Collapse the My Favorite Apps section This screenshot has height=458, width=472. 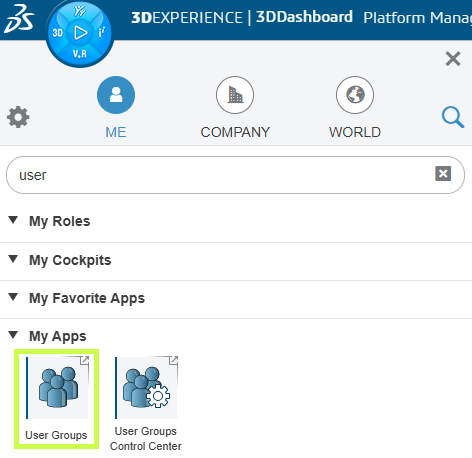click(13, 297)
